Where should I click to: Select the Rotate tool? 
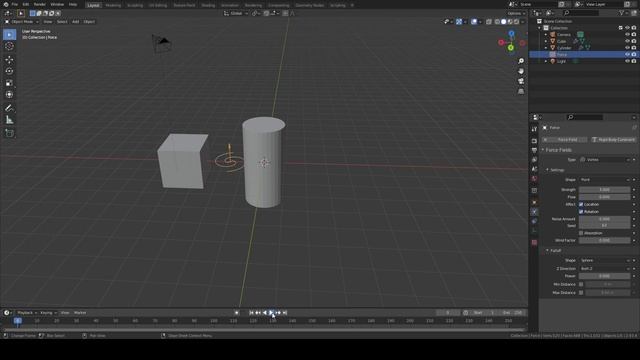click(9, 71)
